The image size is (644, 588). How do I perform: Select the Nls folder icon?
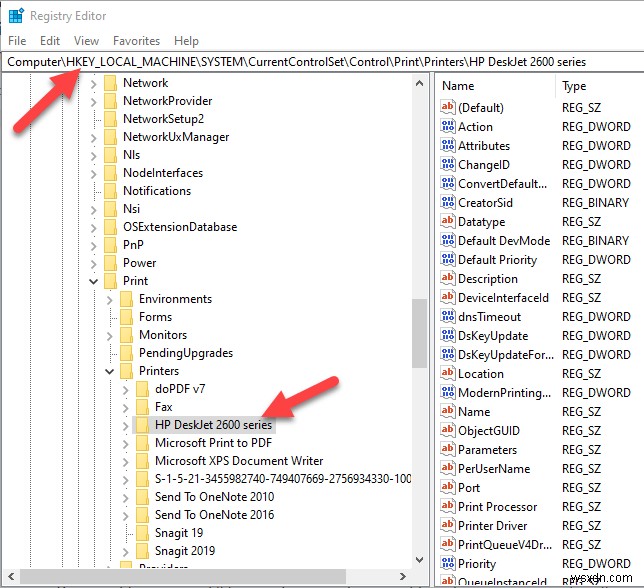110,155
